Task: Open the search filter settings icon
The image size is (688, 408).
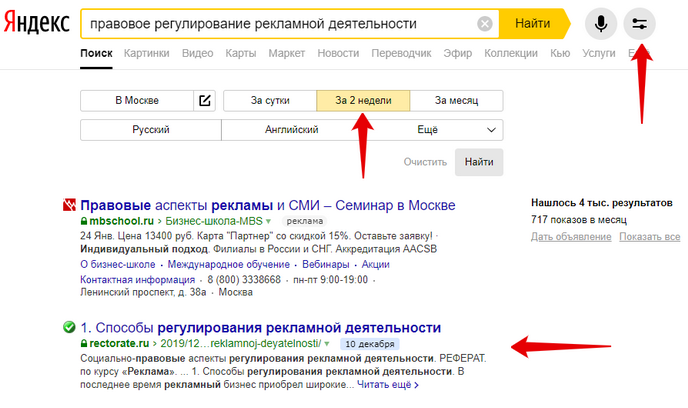Action: [x=639, y=23]
